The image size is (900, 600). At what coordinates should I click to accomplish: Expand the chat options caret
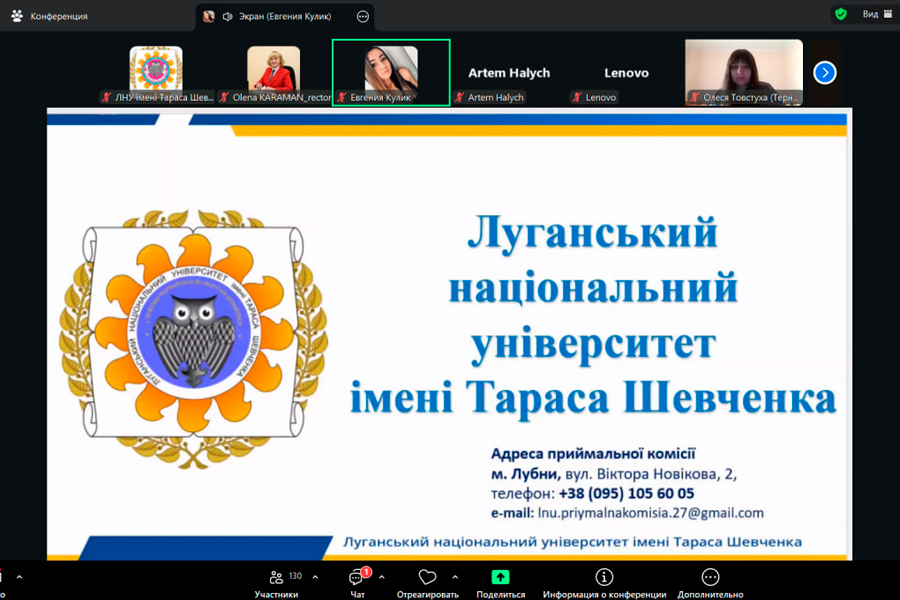point(382,577)
